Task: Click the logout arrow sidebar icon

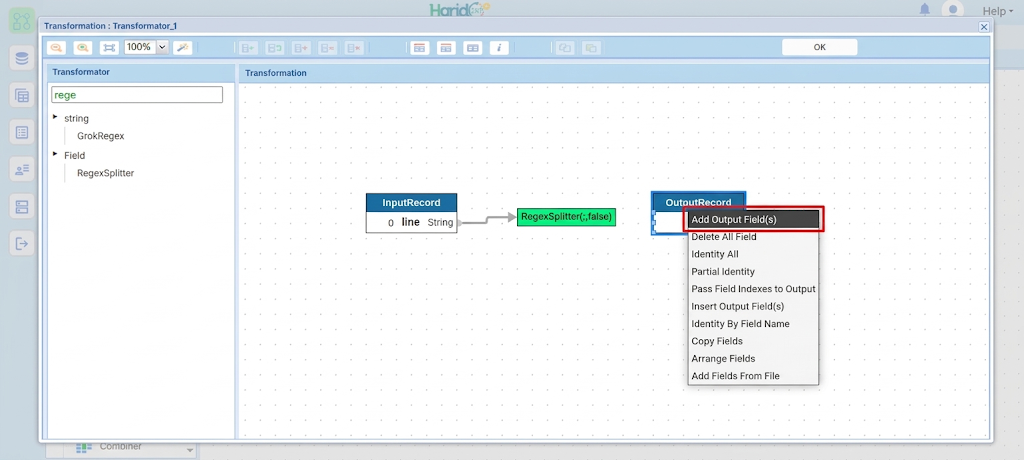Action: click(x=22, y=244)
